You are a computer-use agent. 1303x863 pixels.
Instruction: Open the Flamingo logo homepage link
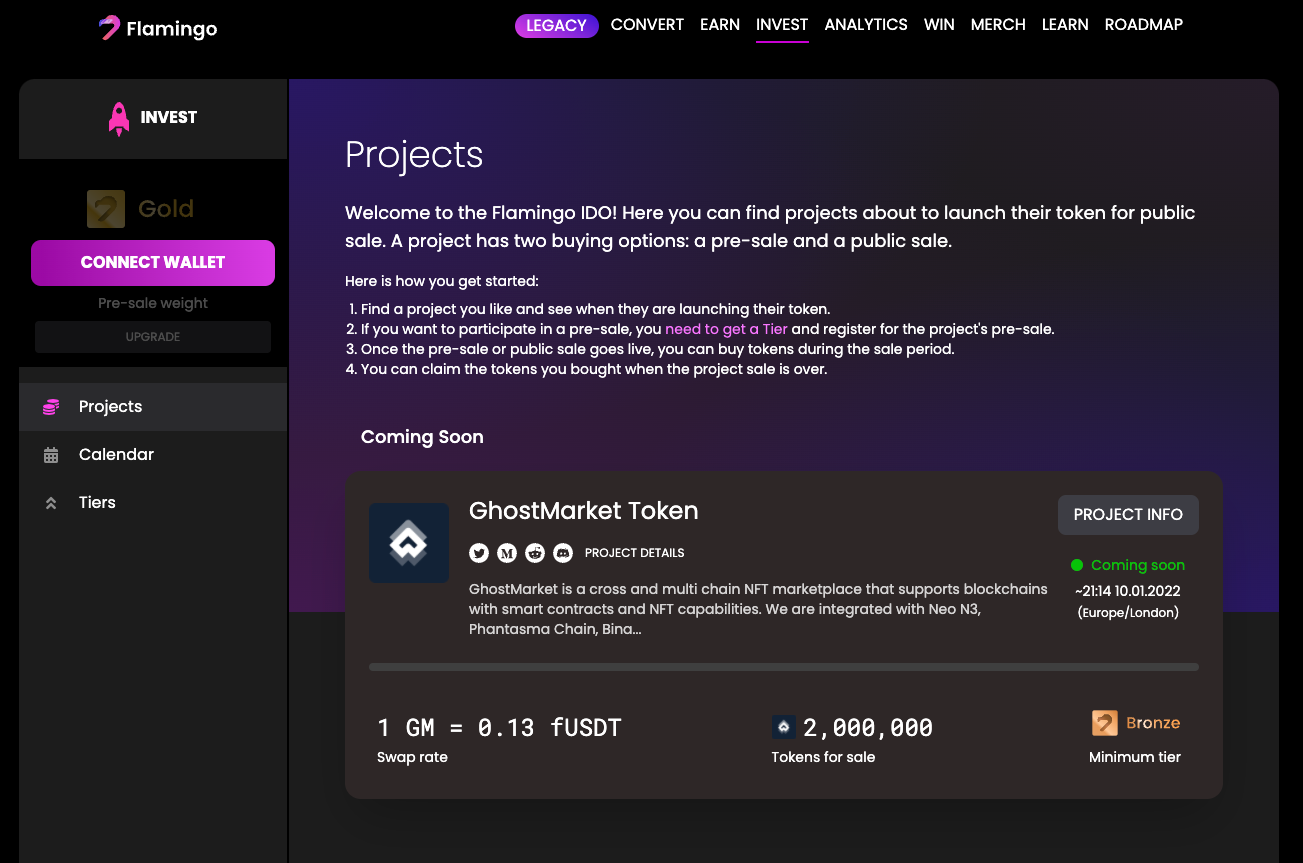pyautogui.click(x=158, y=28)
